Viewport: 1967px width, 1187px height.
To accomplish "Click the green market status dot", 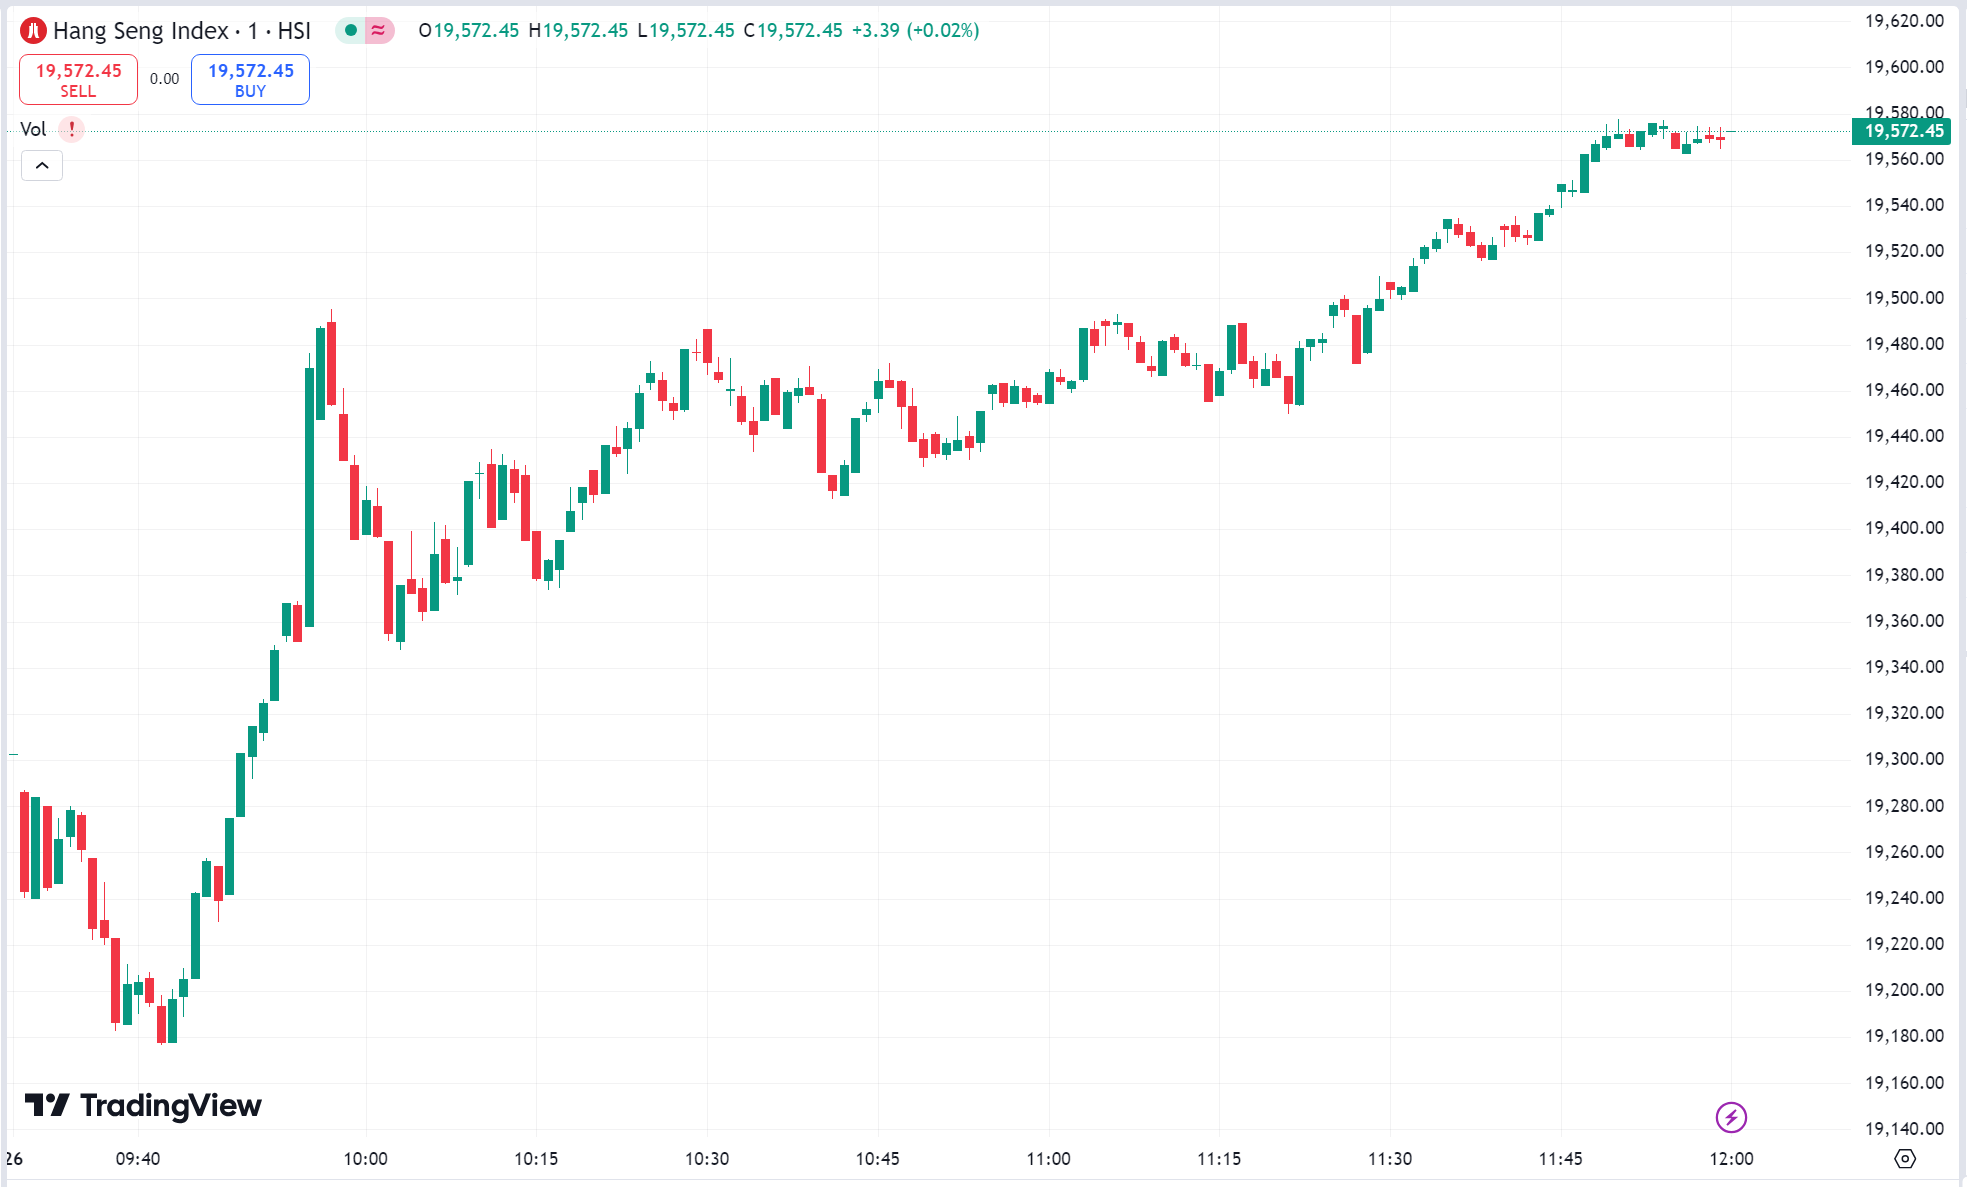I will 351,31.
